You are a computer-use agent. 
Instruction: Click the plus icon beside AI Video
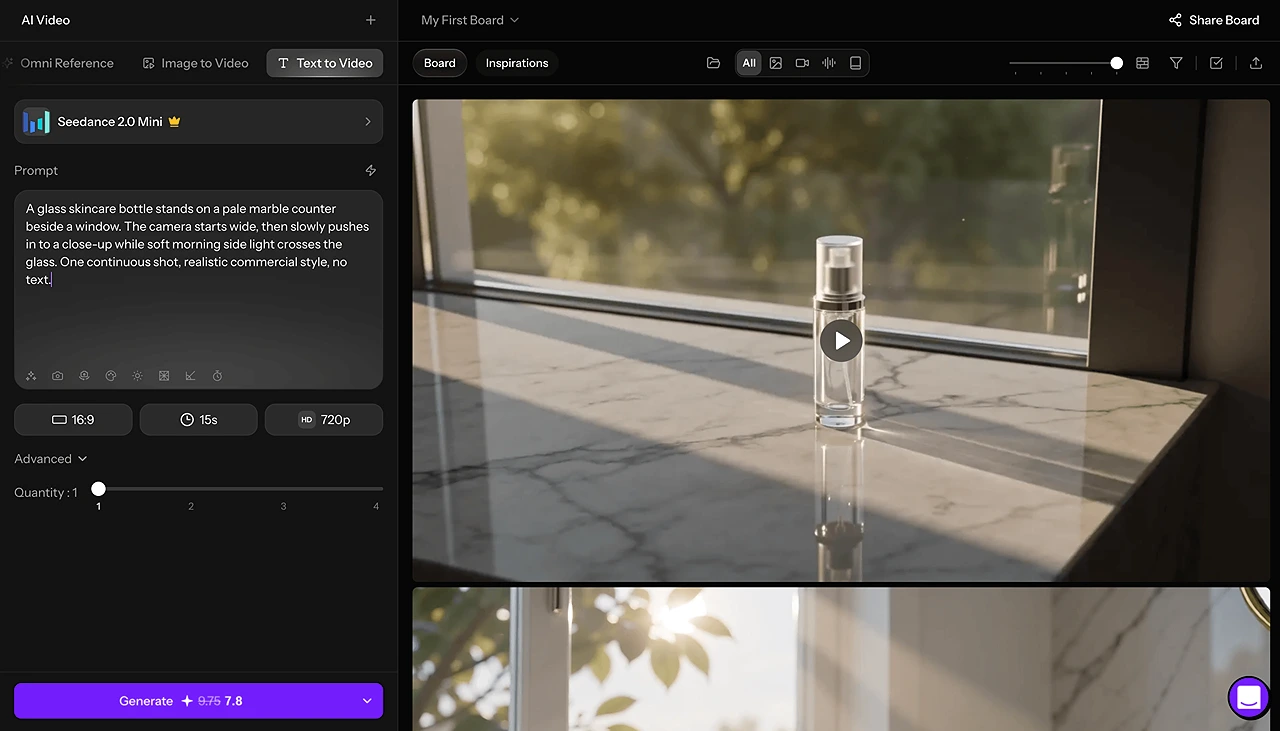(x=371, y=20)
